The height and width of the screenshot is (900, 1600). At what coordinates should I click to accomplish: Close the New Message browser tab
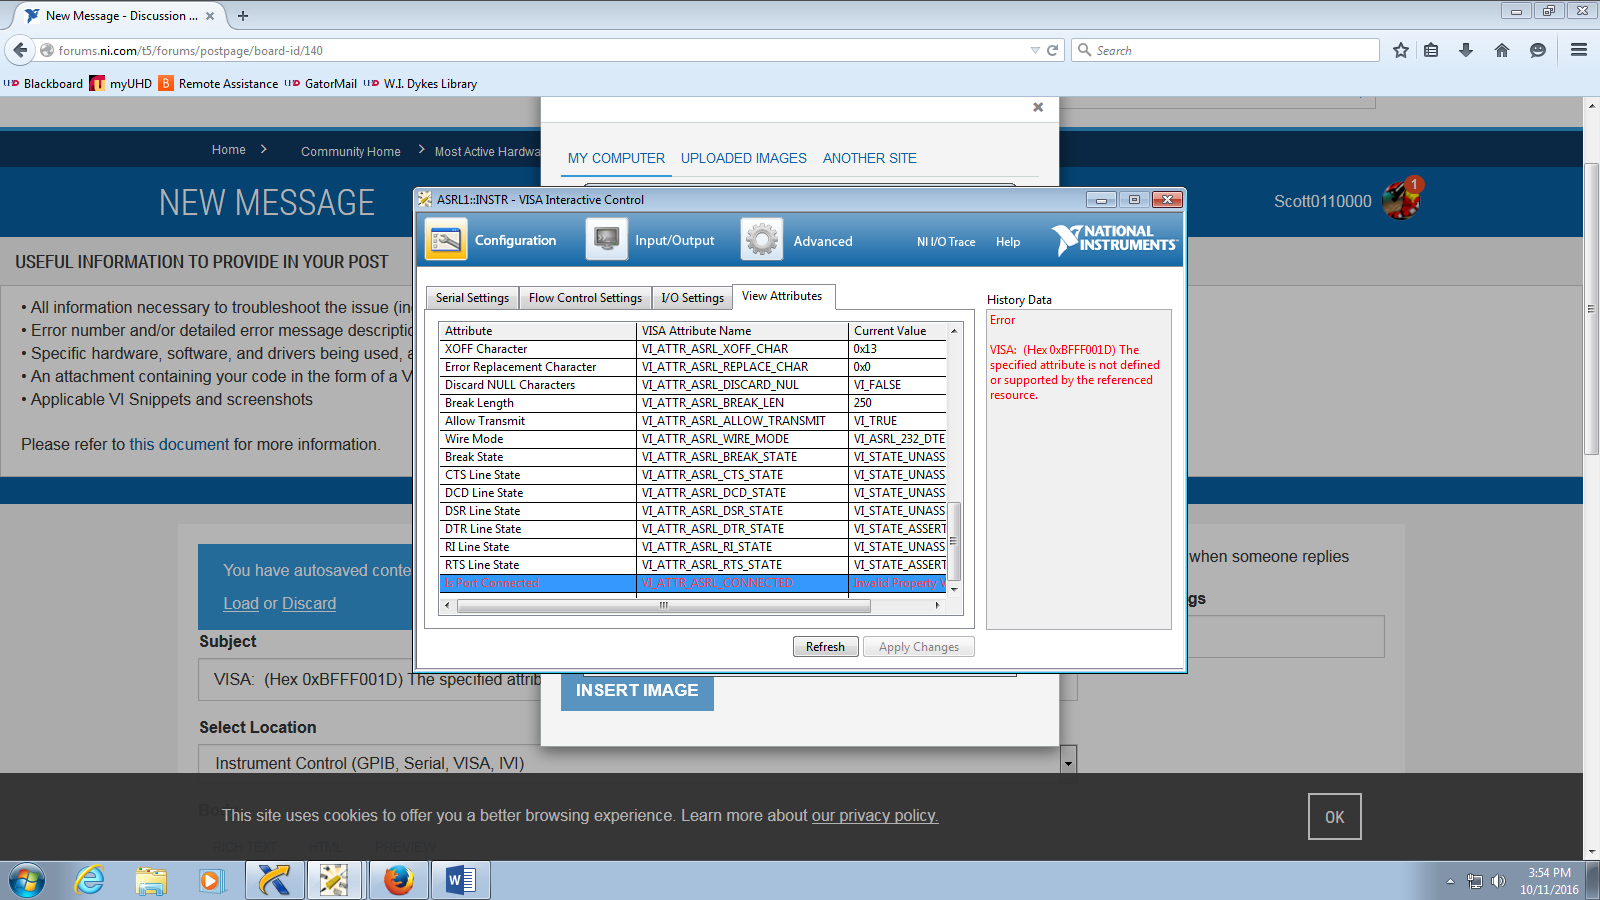[210, 16]
